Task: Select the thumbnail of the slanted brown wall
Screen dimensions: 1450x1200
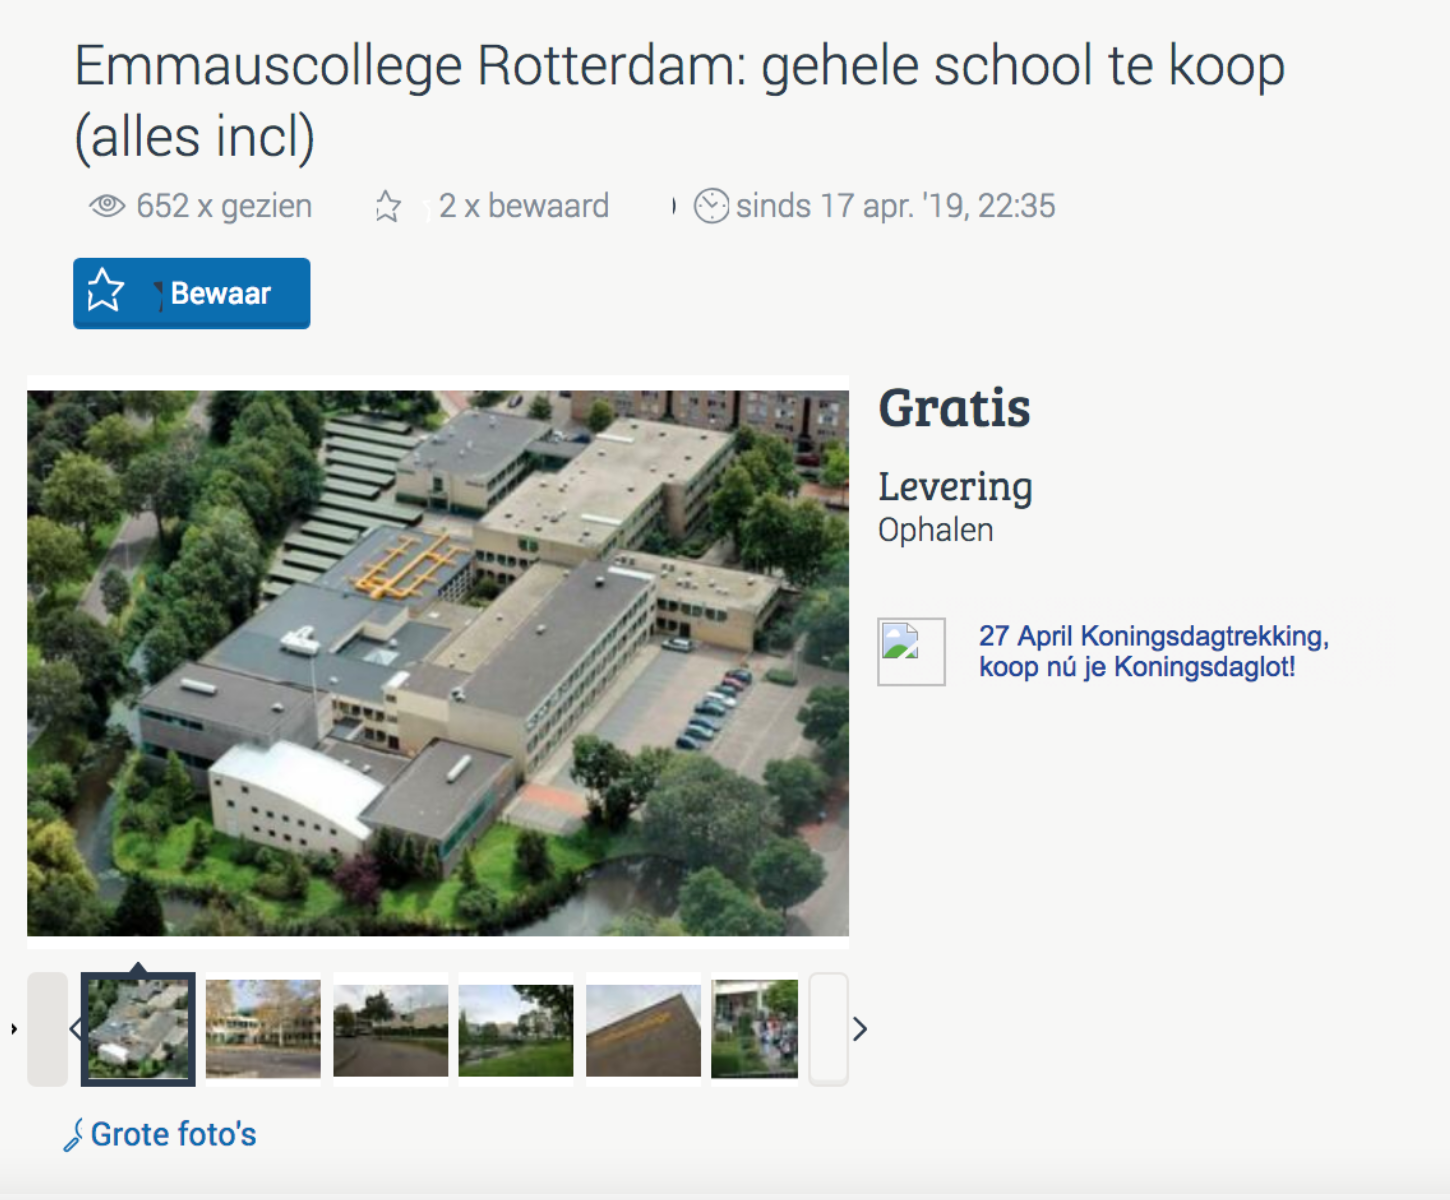Action: (x=643, y=1029)
